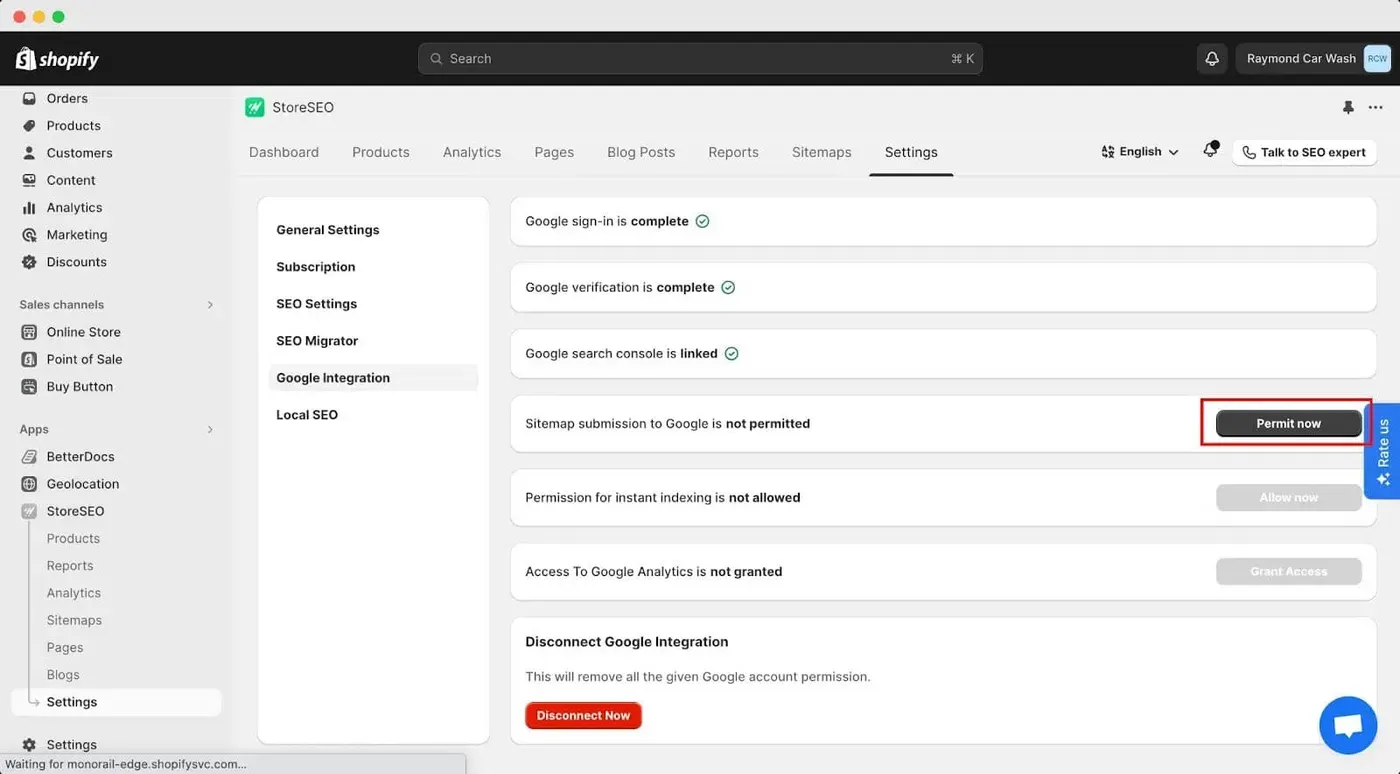Click the BetterDocs app icon
1400x774 pixels.
(x=29, y=456)
